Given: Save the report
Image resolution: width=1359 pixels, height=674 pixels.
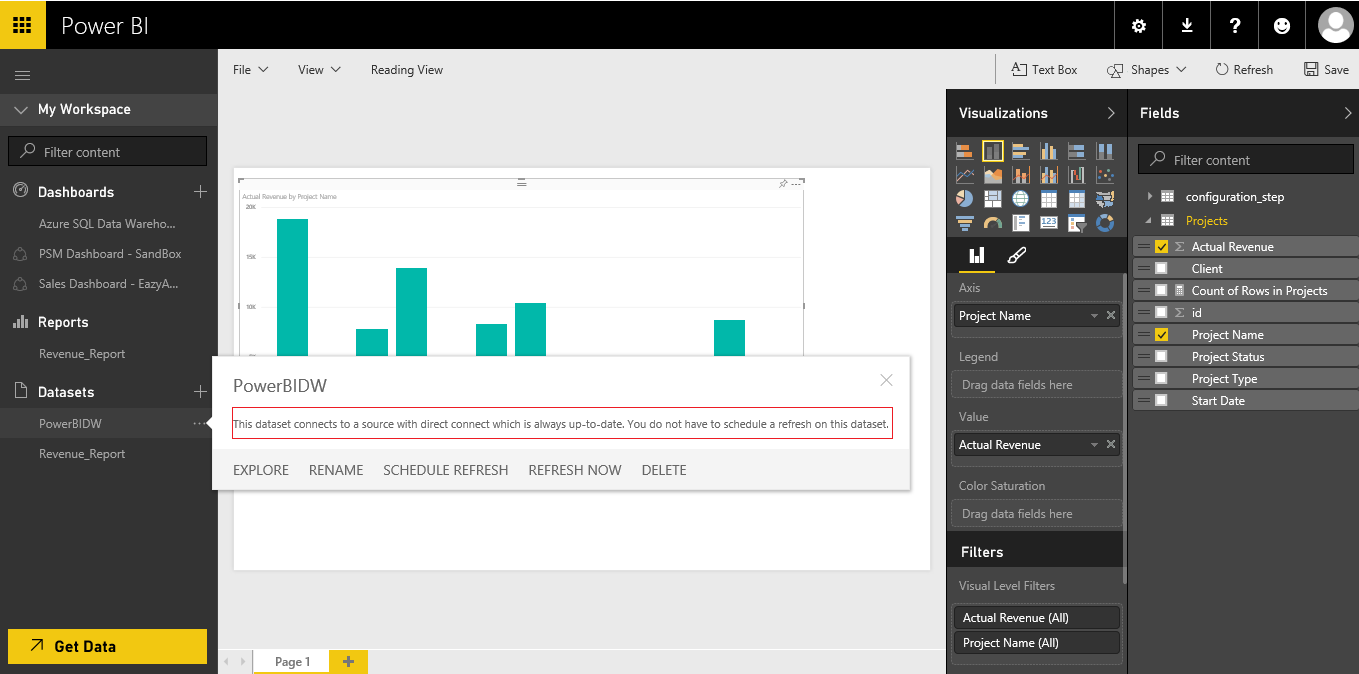Looking at the screenshot, I should pos(1326,70).
